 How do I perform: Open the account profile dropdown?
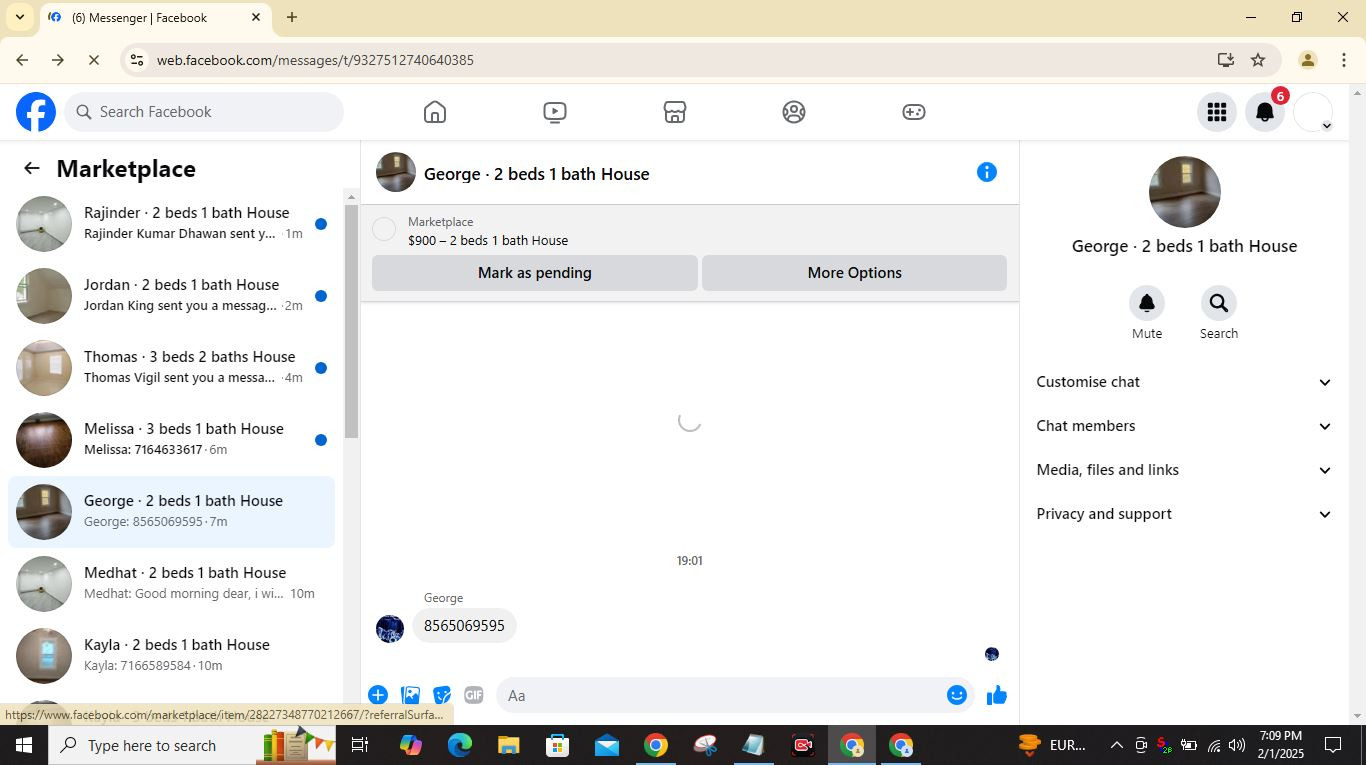tap(1314, 112)
